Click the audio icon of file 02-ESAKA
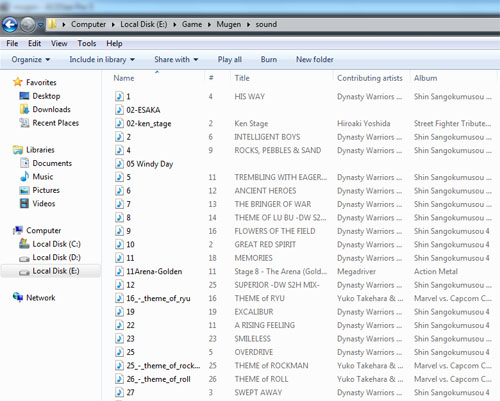500x401 pixels. [119, 110]
